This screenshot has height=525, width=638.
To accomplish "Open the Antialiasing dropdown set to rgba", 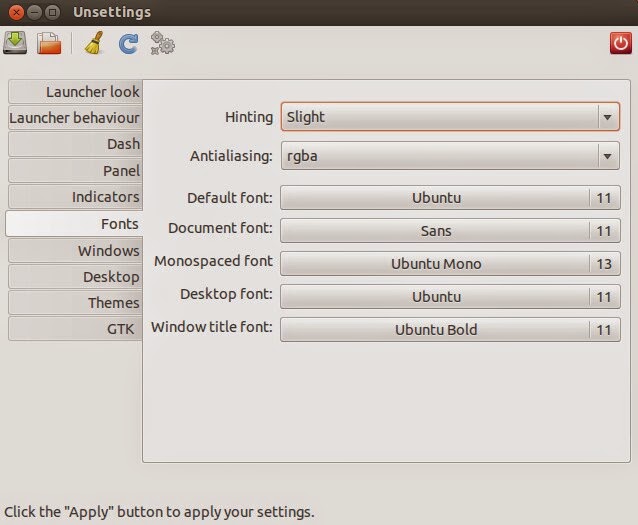I will coord(450,156).
